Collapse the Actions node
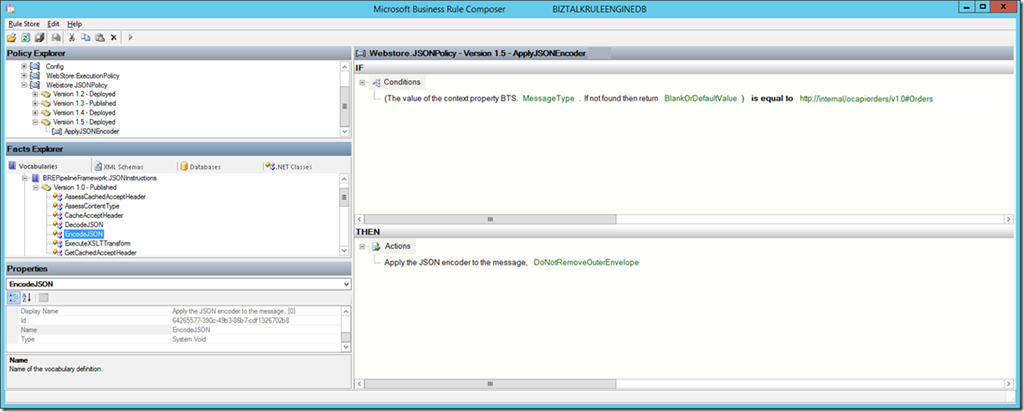1024x412 pixels. [362, 246]
